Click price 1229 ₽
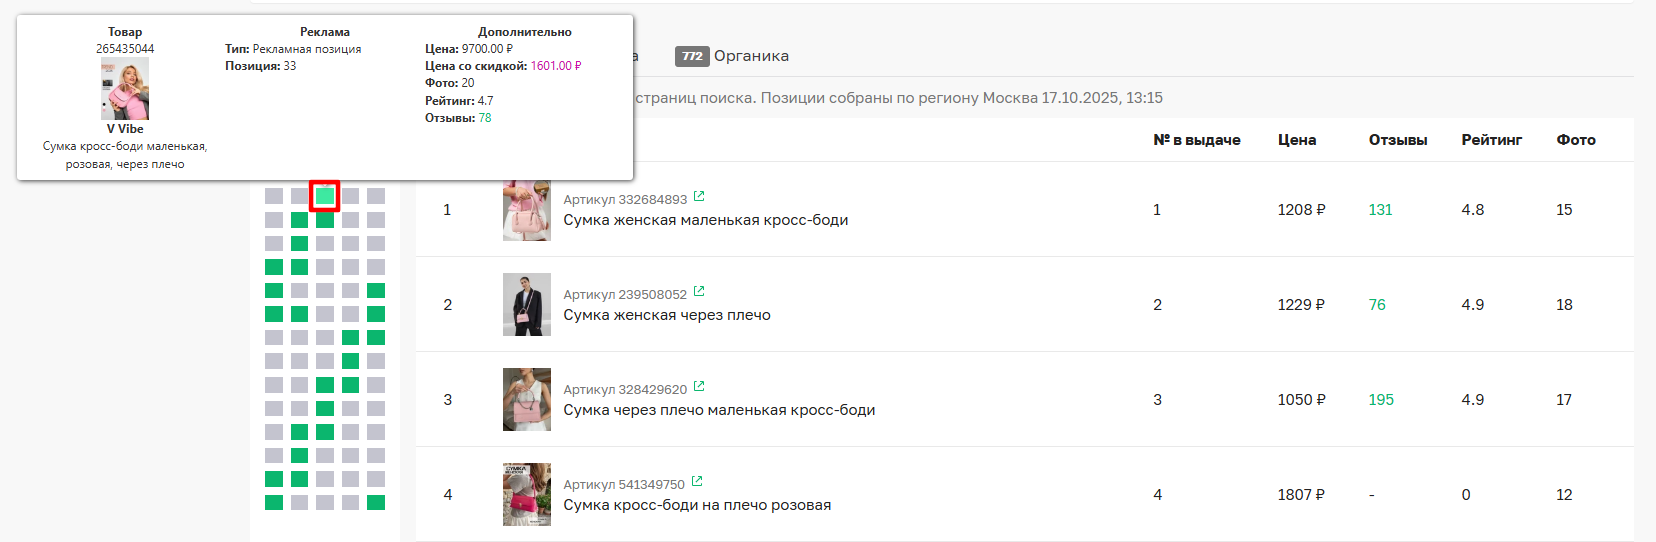 point(1301,305)
